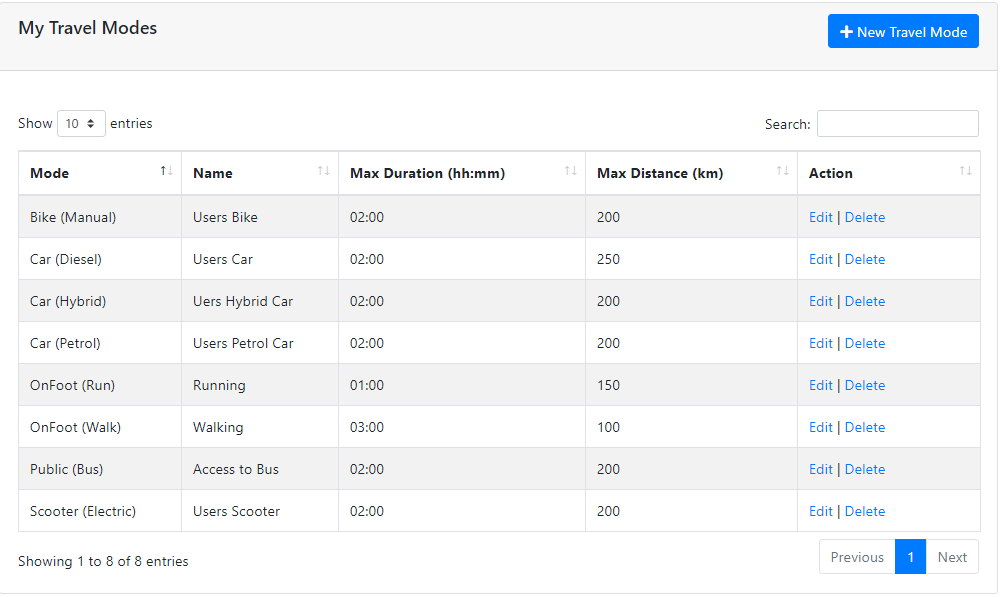Go to the Previous page
Screen dimensions: 1005x597
[857, 557]
